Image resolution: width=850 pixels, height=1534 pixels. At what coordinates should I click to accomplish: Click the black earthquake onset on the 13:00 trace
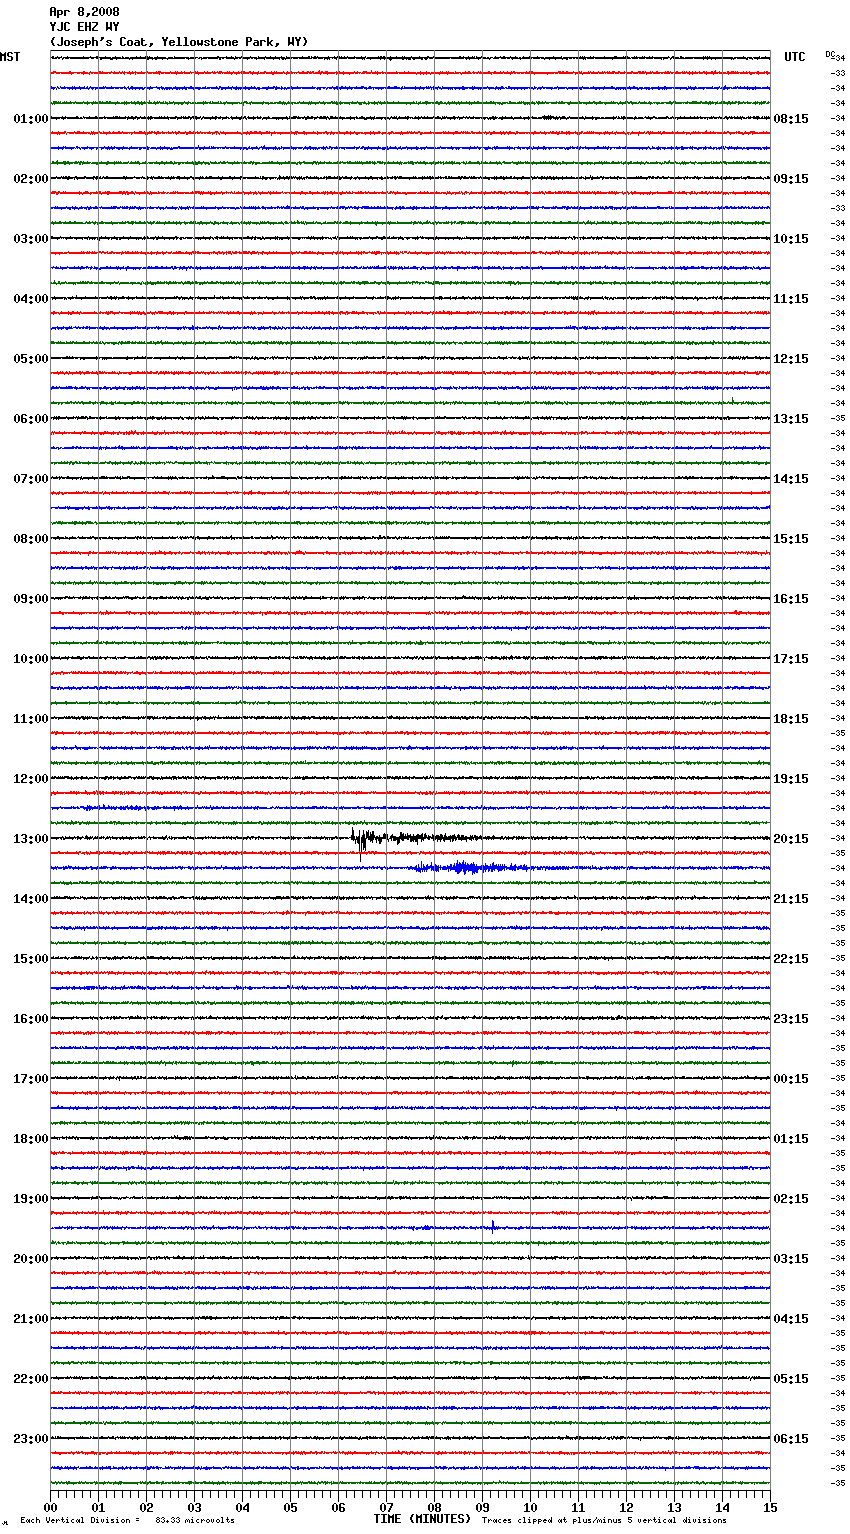[361, 840]
